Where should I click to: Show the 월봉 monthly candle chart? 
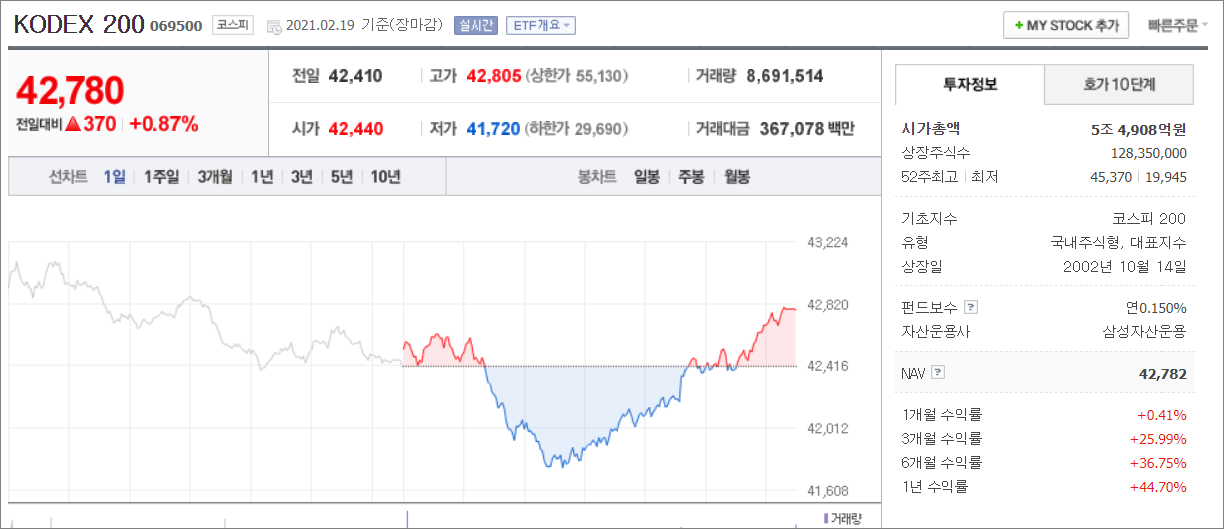(736, 177)
